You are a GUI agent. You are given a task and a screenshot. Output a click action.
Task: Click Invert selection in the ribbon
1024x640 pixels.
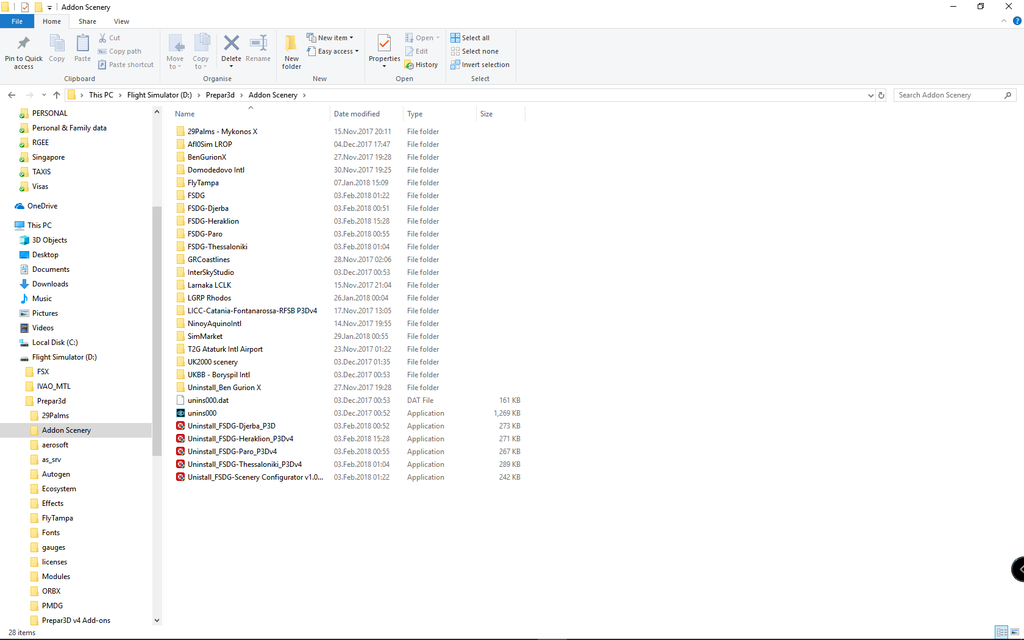click(x=480, y=65)
